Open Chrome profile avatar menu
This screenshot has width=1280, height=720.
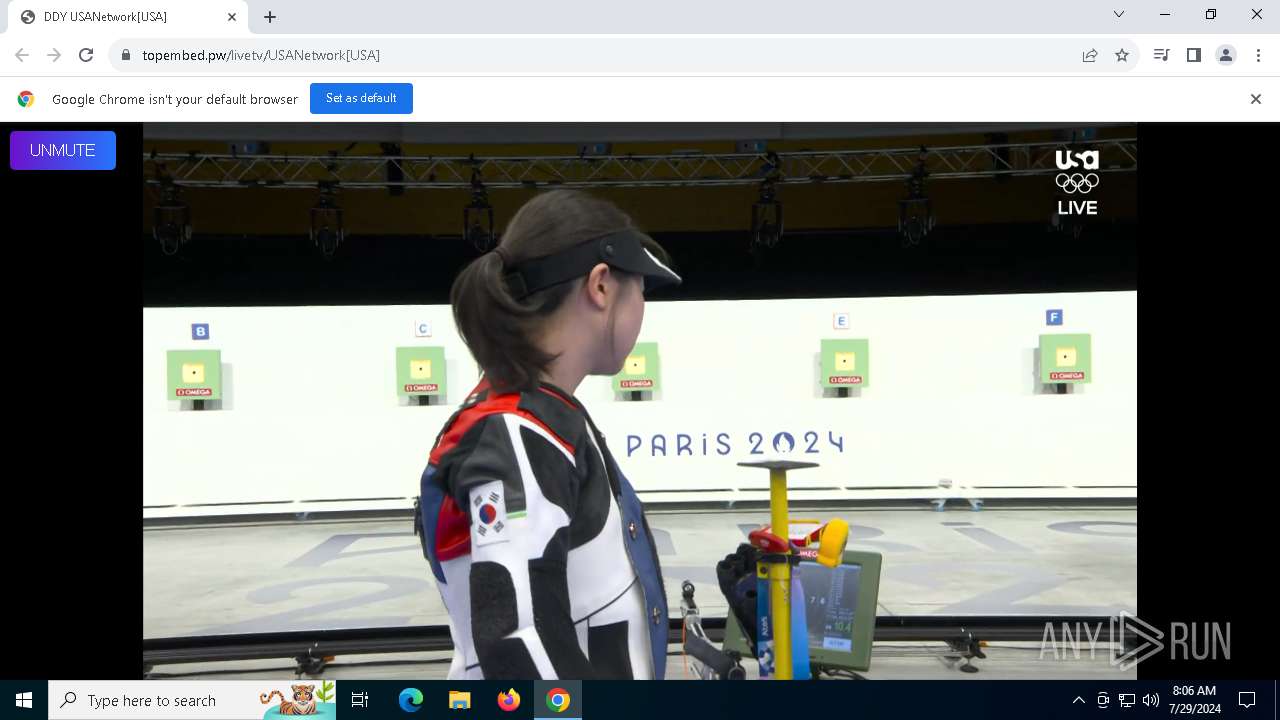1226,55
